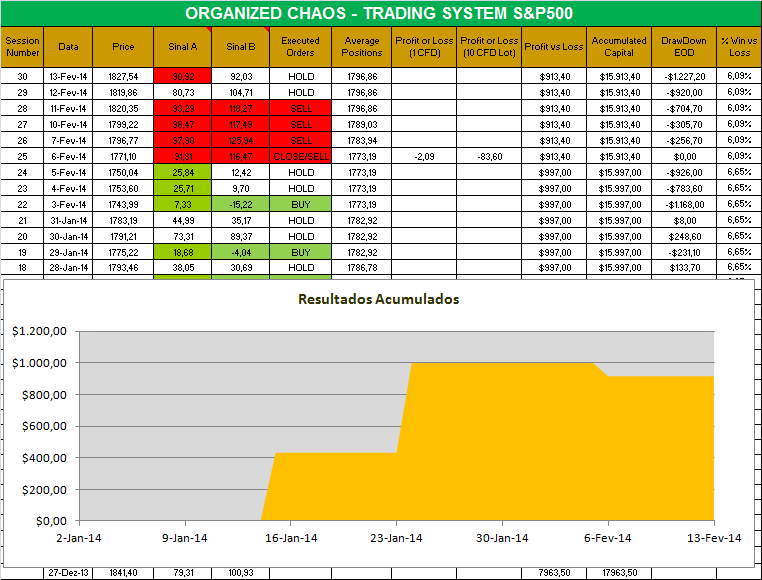Viewport: 762px width, 580px height.
Task: Select price cell 1799,22
Action: [123, 124]
